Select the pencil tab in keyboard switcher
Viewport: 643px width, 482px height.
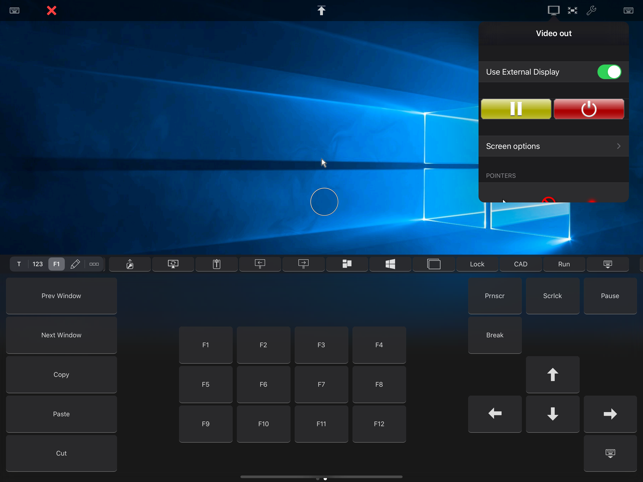pyautogui.click(x=75, y=264)
